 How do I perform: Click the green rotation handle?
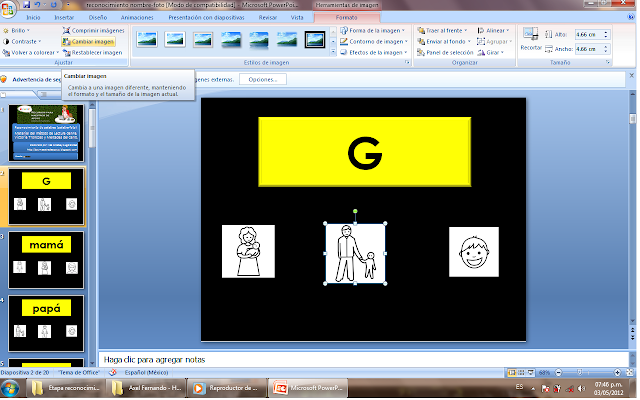click(x=355, y=211)
